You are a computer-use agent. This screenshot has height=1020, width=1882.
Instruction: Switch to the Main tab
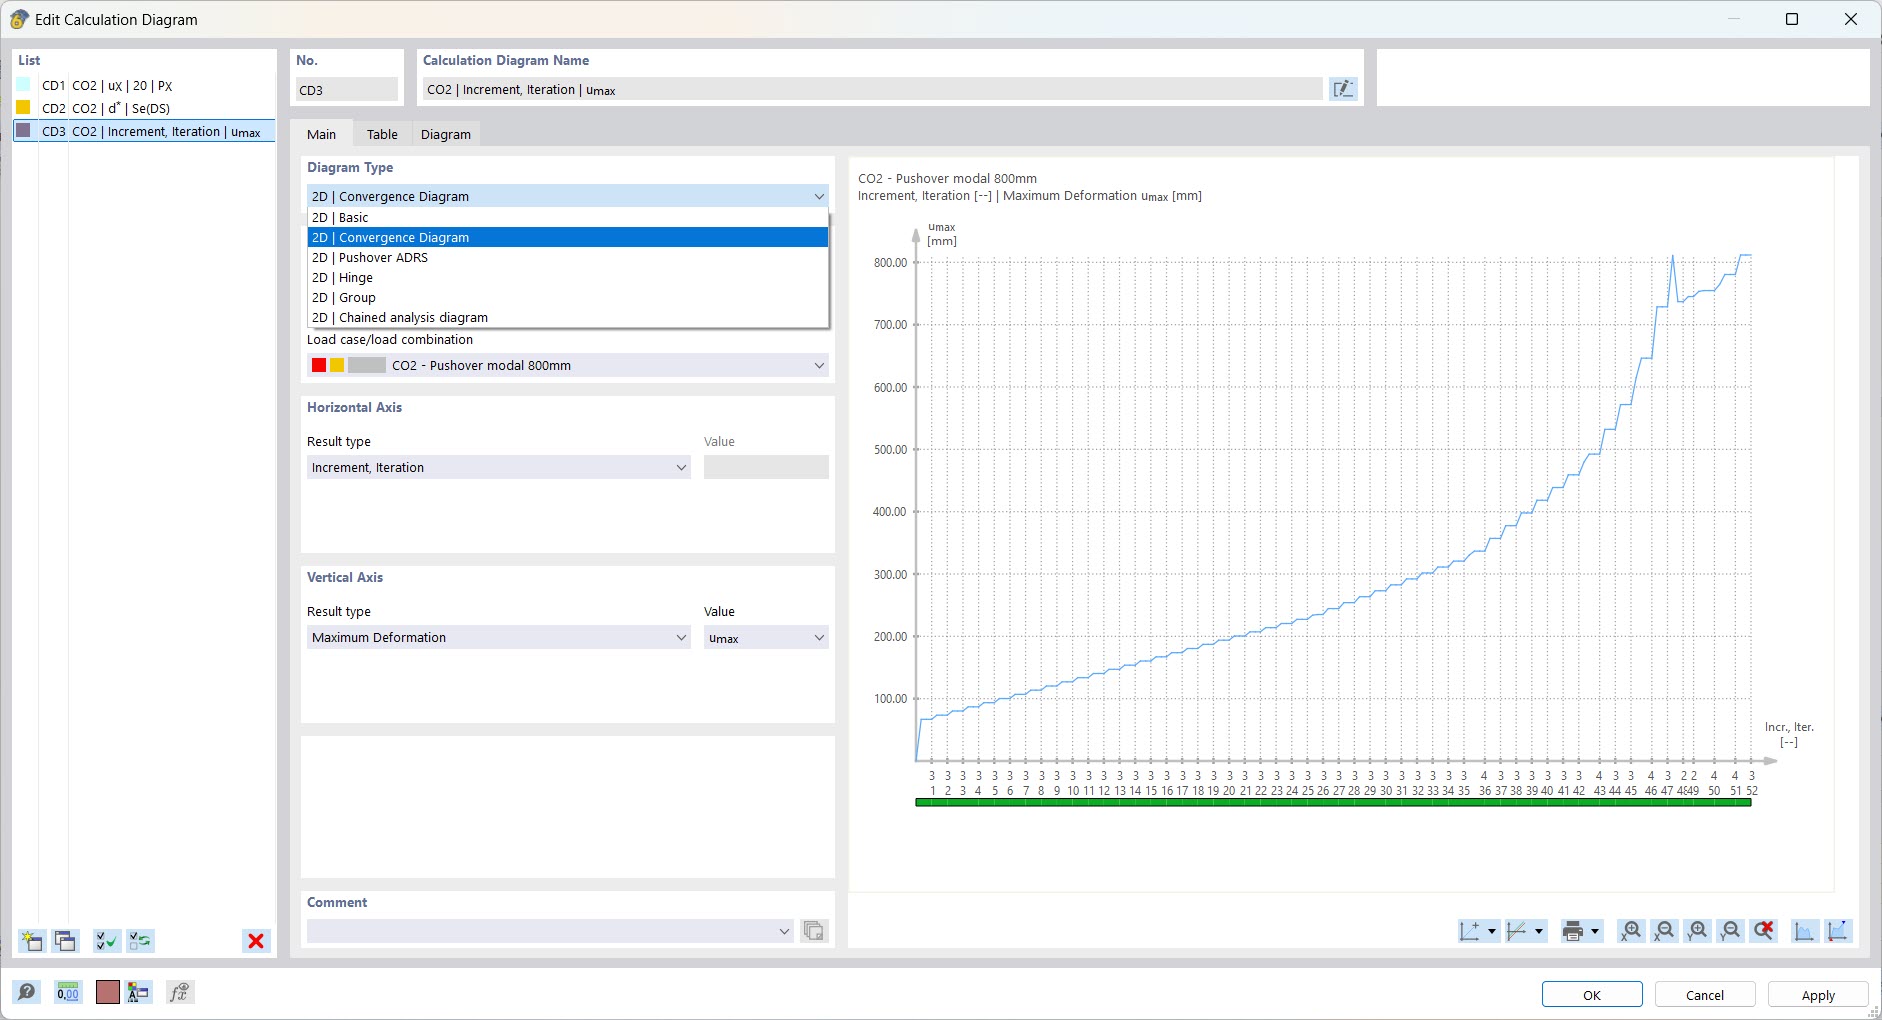click(x=321, y=134)
